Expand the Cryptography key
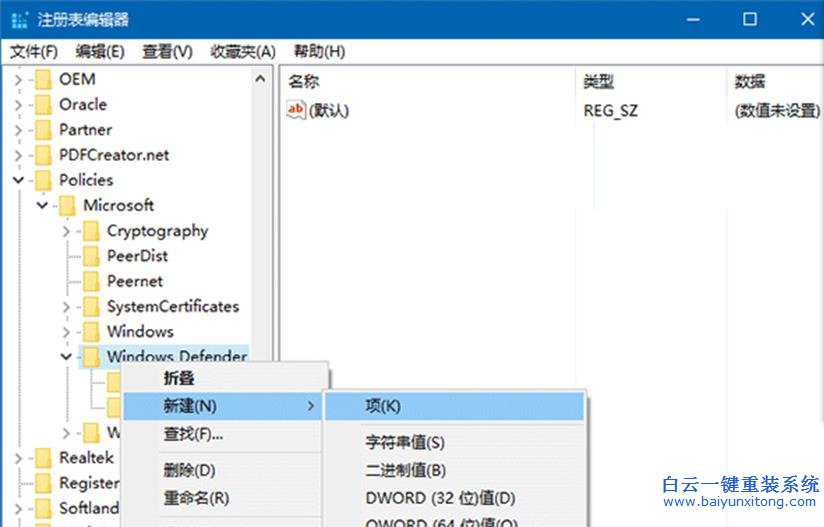This screenshot has width=824, height=527. click(x=66, y=231)
